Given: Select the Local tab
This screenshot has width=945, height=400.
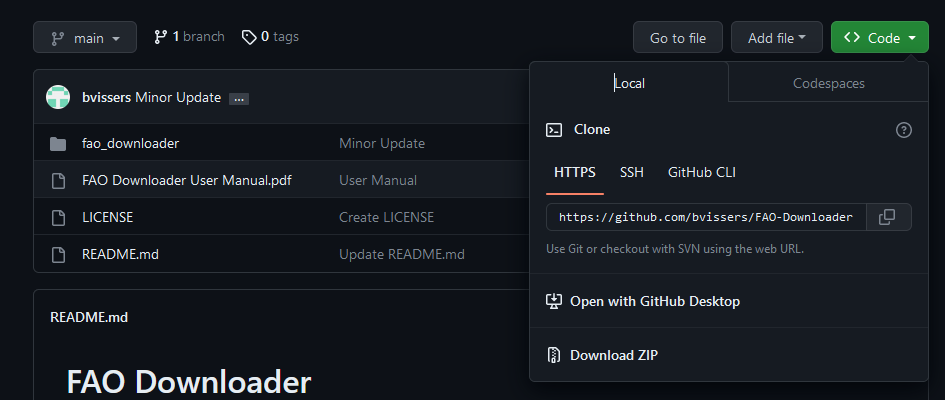Looking at the screenshot, I should point(629,83).
